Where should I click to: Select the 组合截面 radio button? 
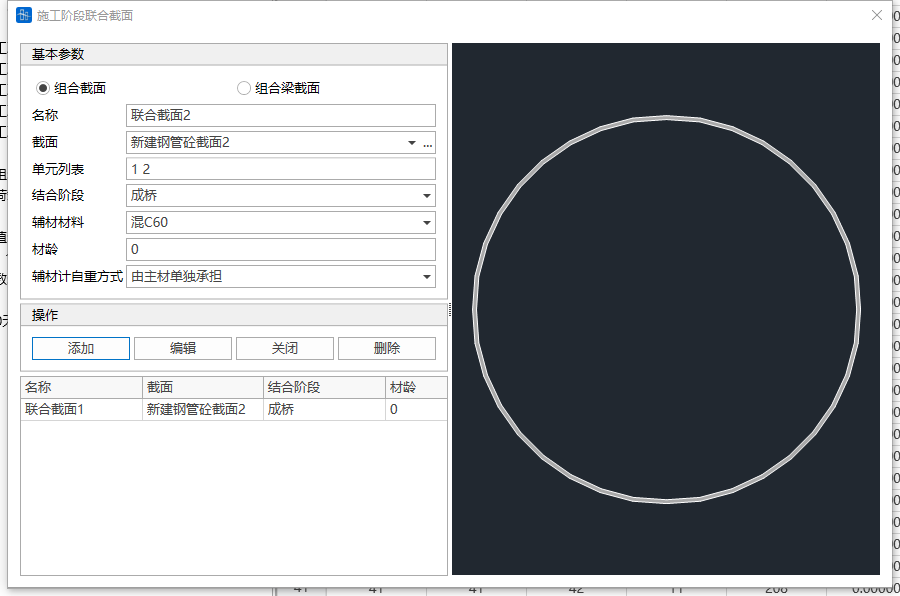point(42,88)
